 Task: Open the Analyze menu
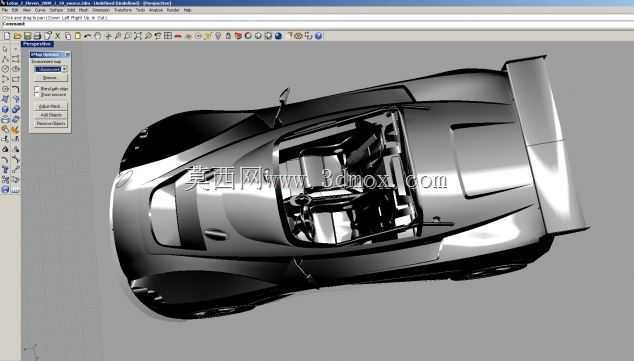coord(156,10)
